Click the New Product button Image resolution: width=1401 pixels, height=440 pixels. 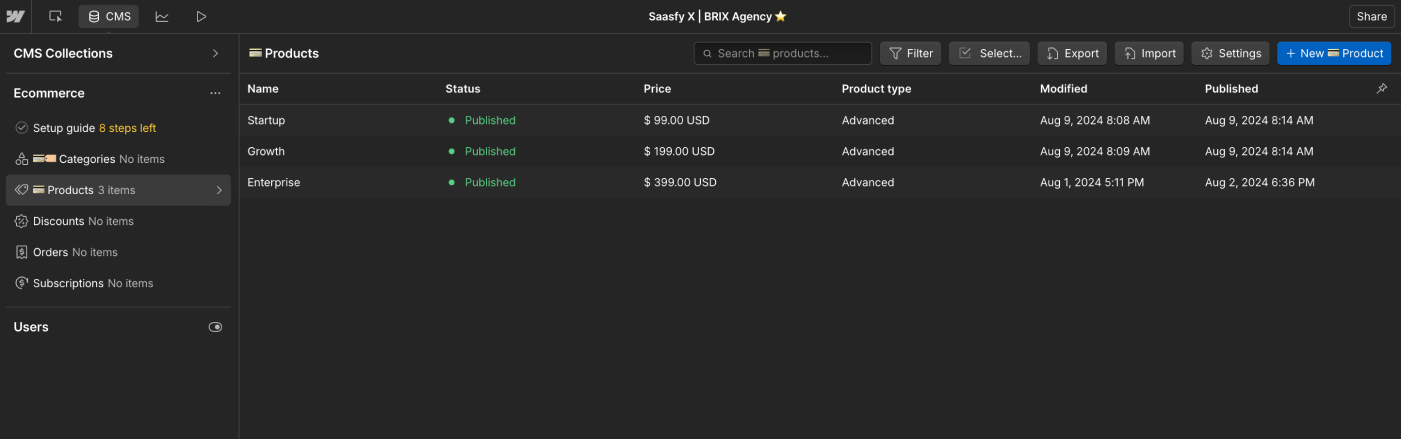(x=1333, y=53)
